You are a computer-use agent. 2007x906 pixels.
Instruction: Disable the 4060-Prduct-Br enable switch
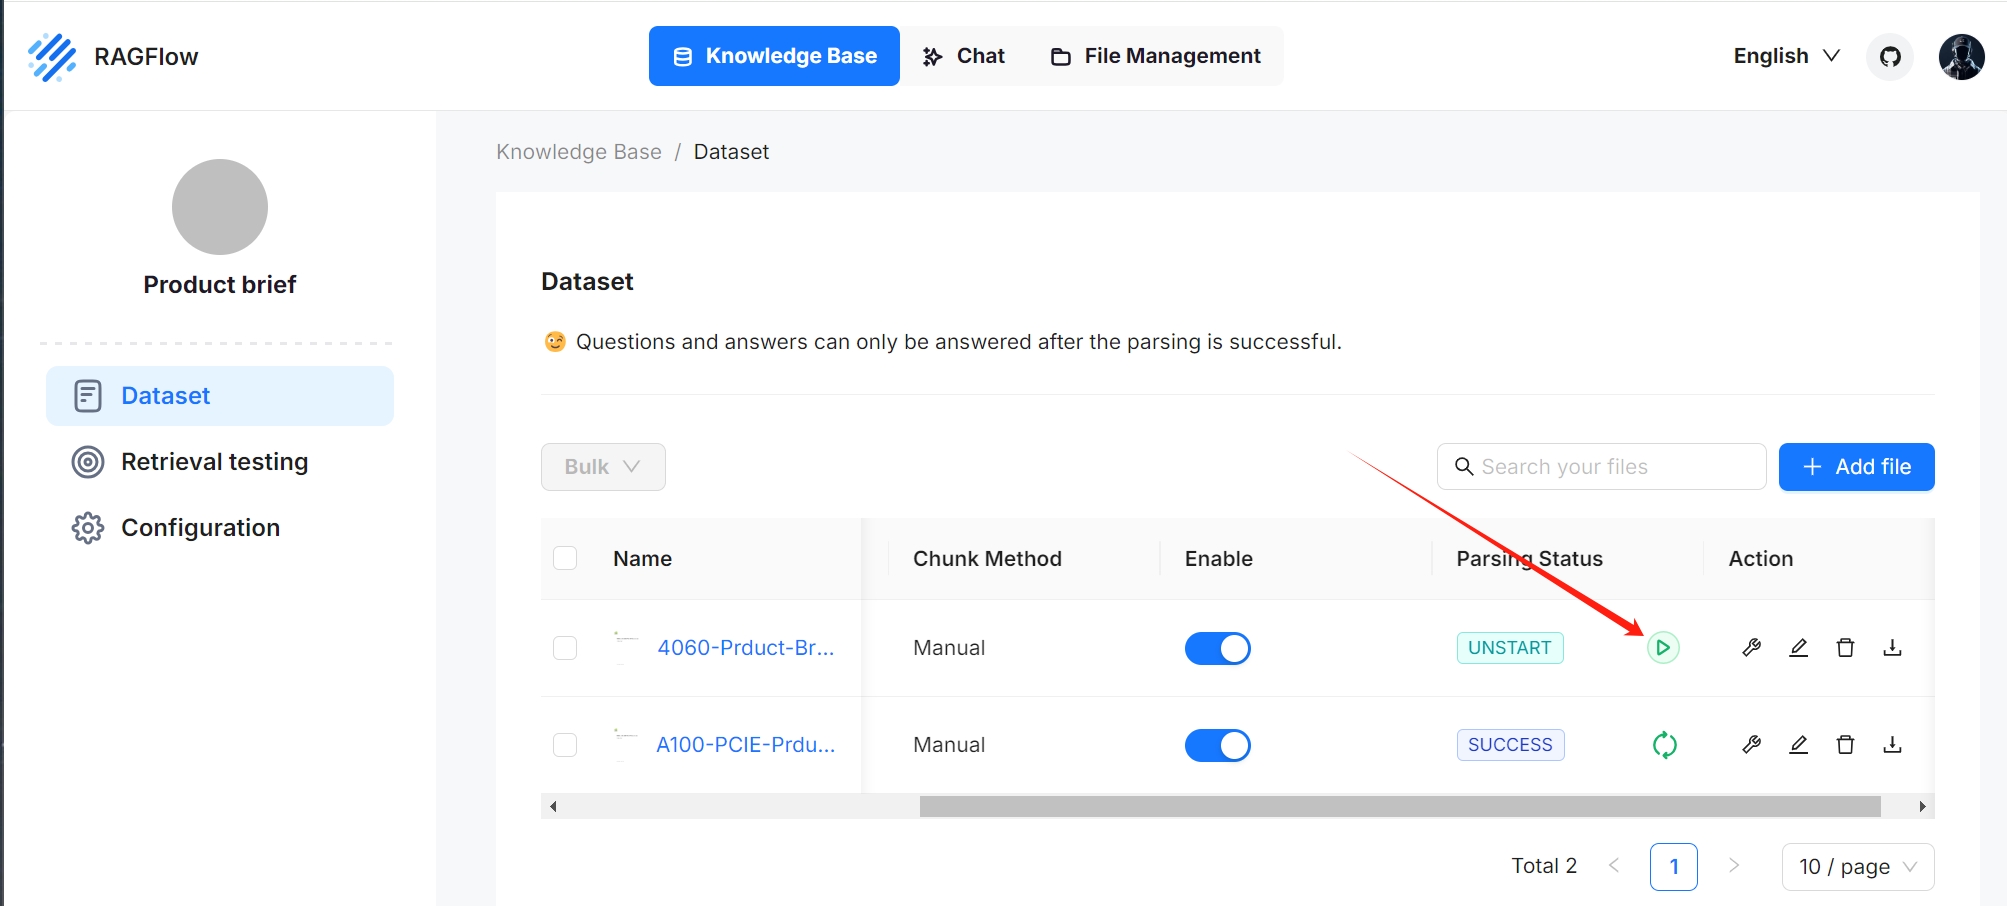[1218, 648]
